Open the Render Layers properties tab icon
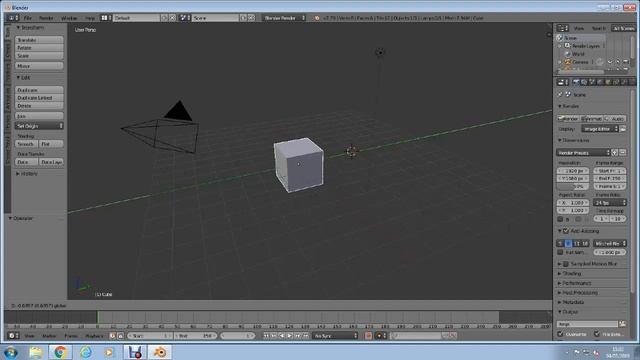640x360 pixels. (584, 82)
